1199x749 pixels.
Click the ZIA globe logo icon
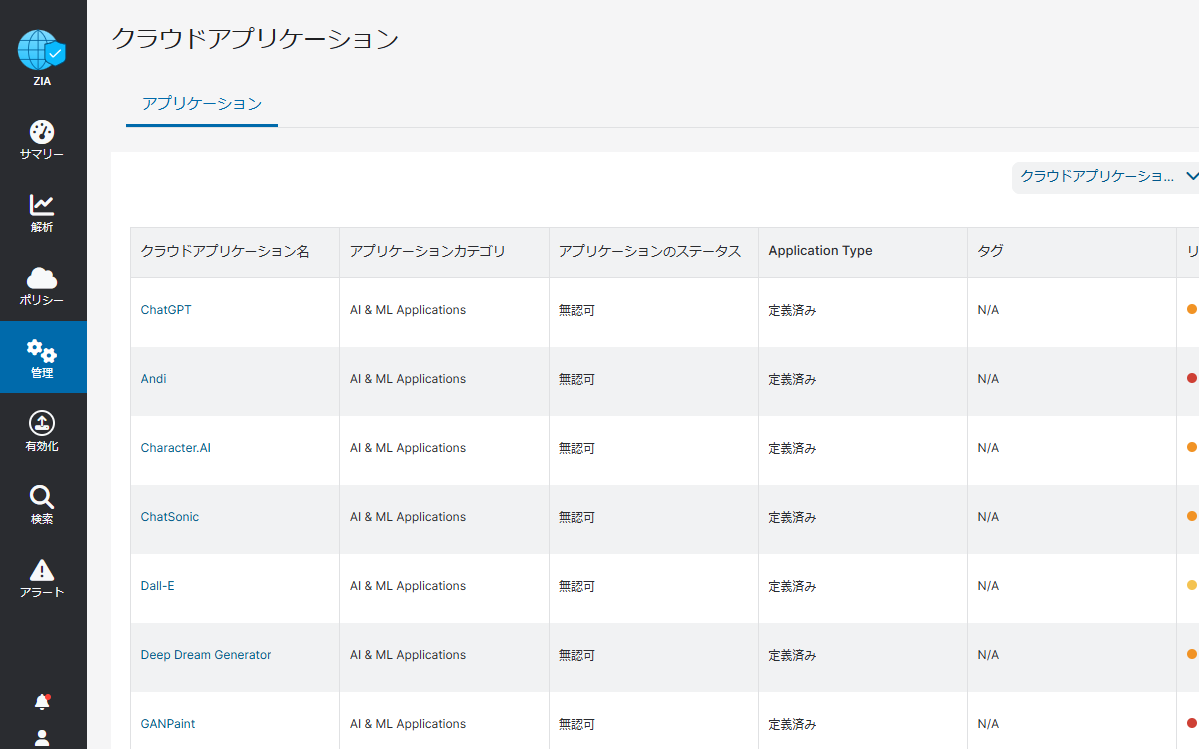coord(42,50)
